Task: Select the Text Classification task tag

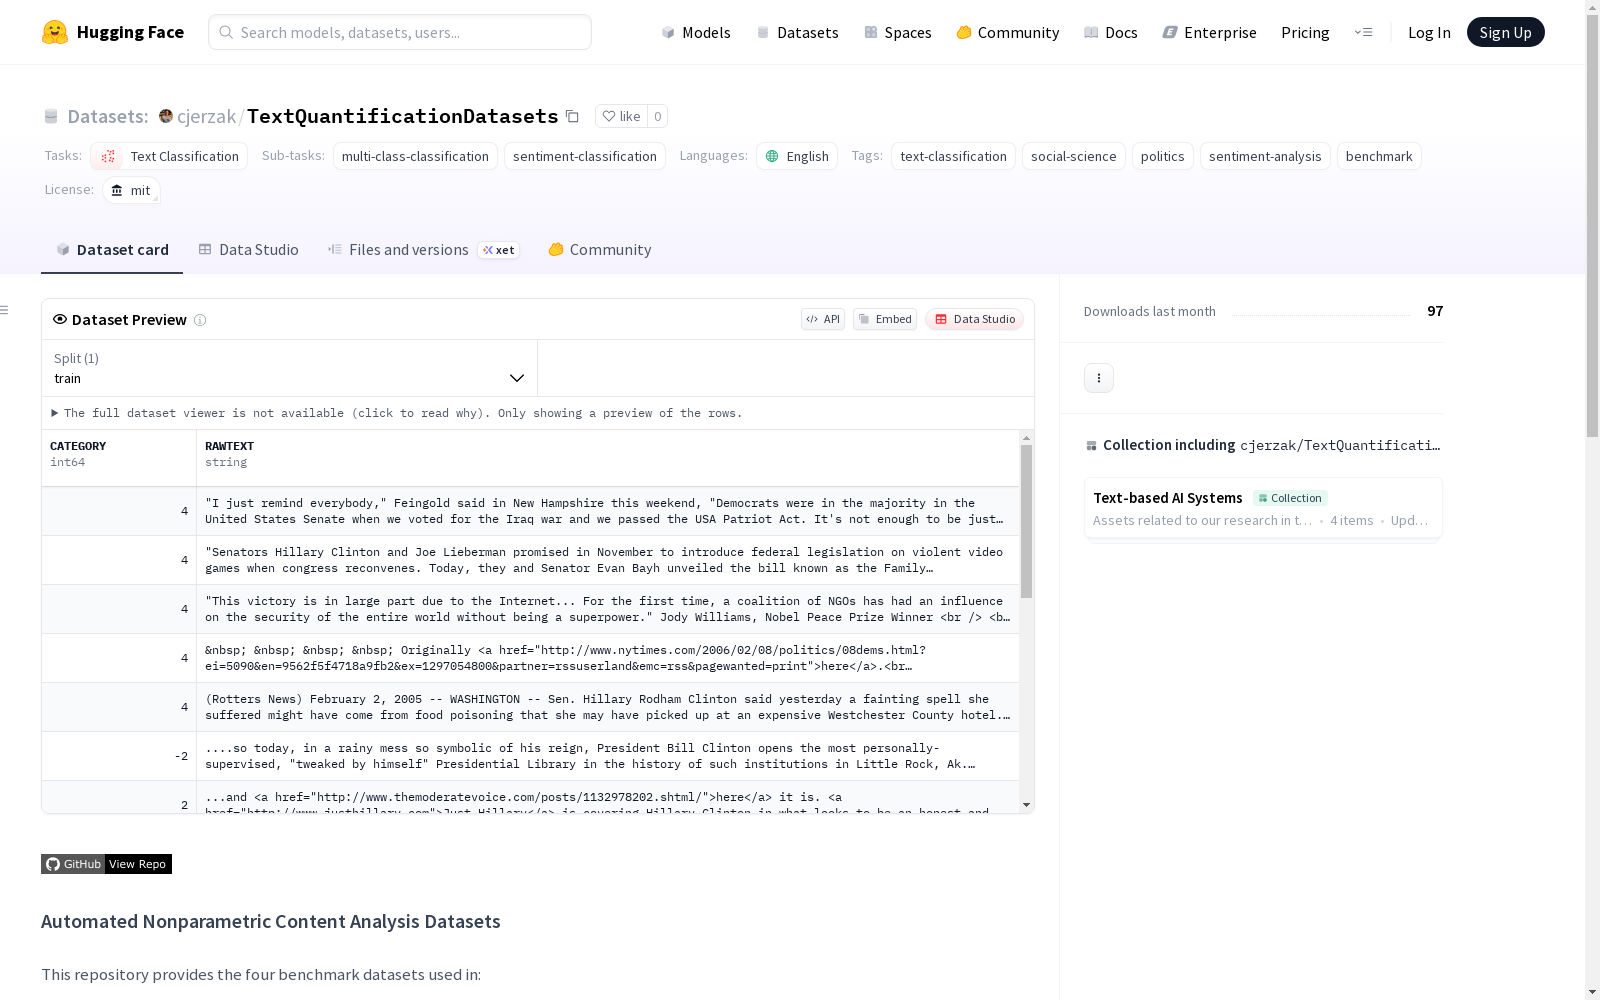Action: [x=169, y=156]
